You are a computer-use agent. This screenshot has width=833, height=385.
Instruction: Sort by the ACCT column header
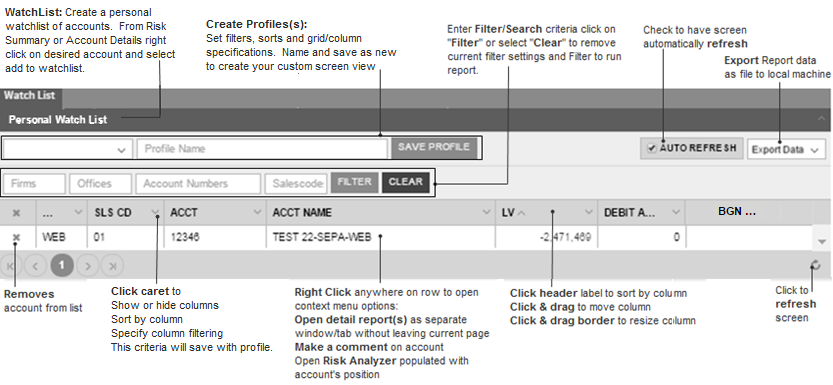click(x=184, y=212)
